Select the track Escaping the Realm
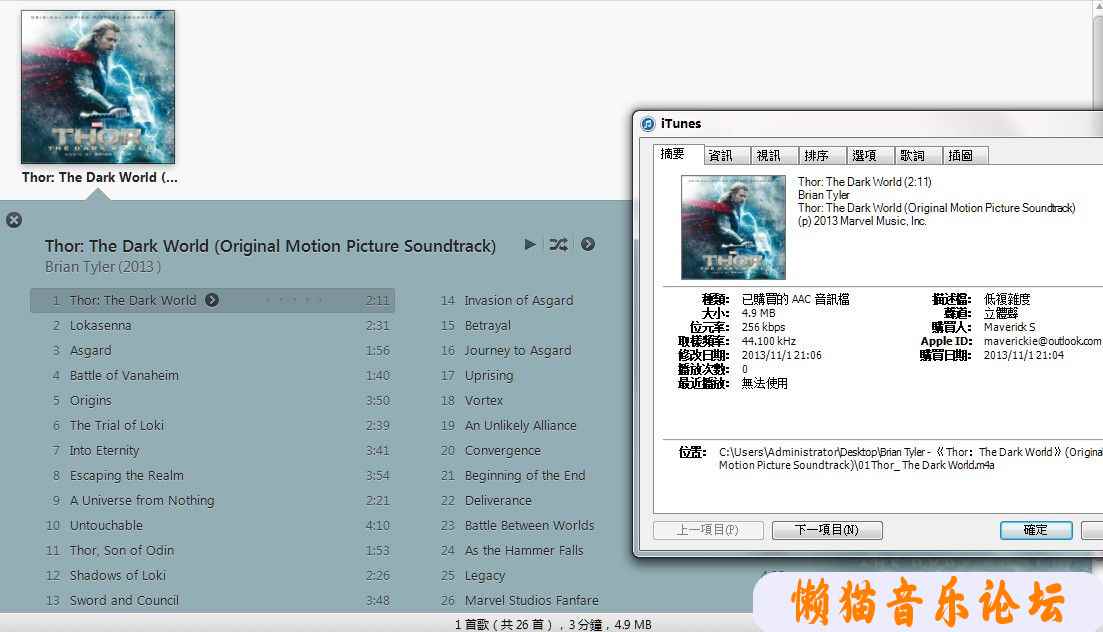The image size is (1103, 632). 212,476
